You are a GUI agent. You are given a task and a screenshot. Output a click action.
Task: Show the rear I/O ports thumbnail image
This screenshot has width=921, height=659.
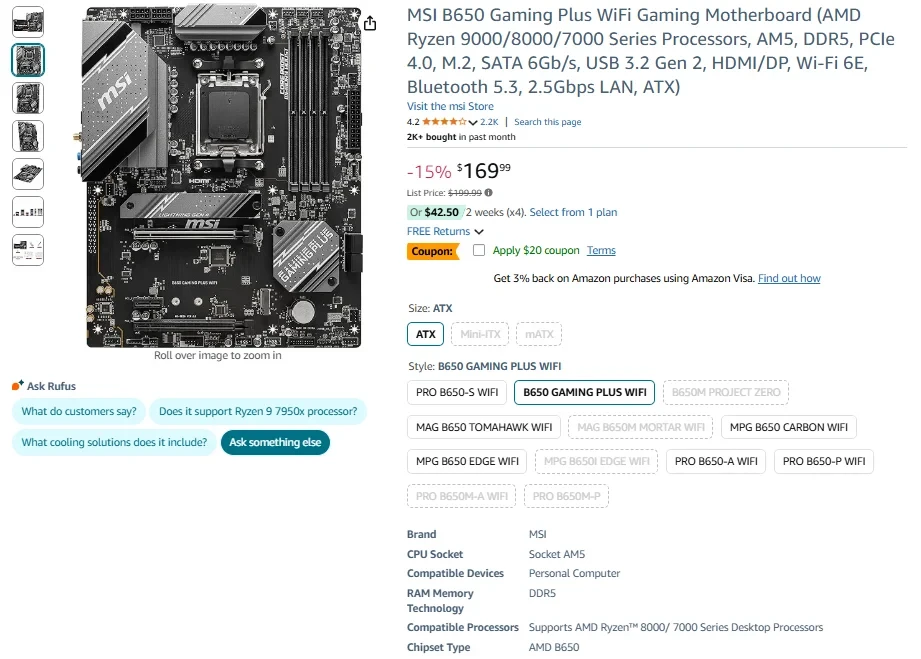pyautogui.click(x=28, y=211)
